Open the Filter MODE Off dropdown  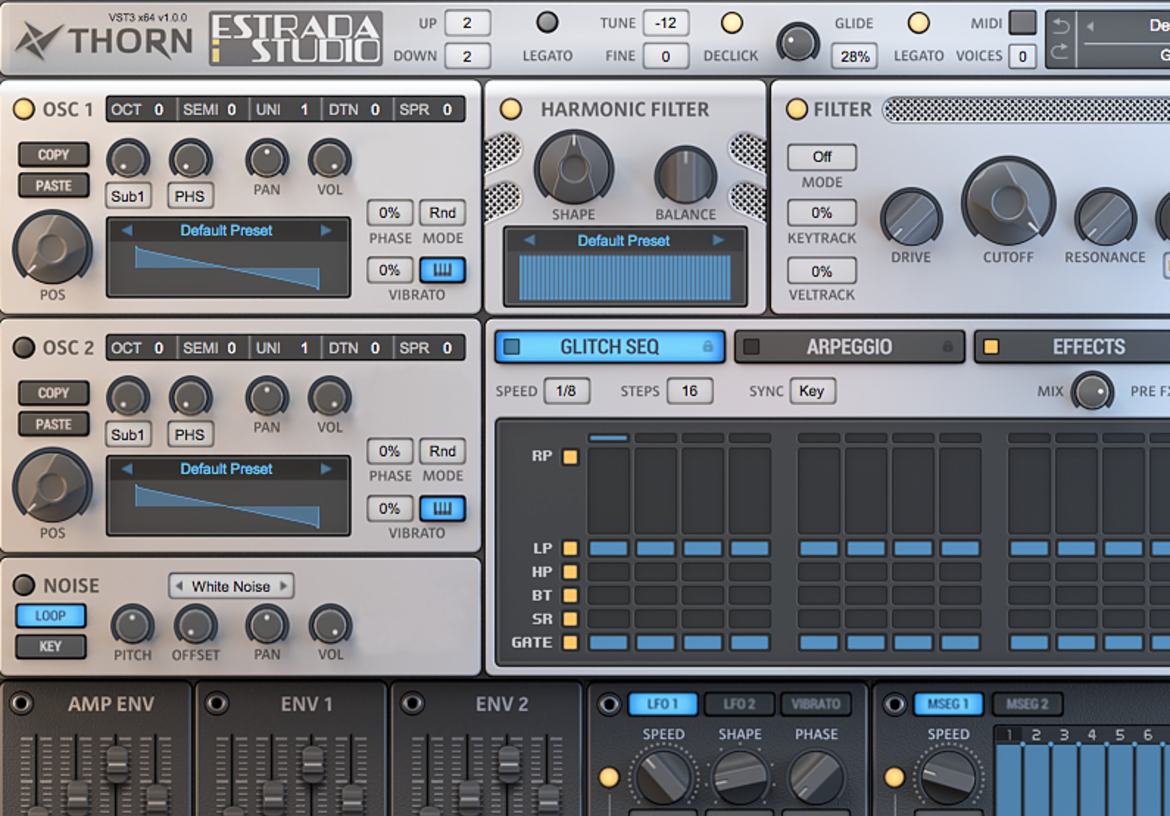click(x=822, y=157)
